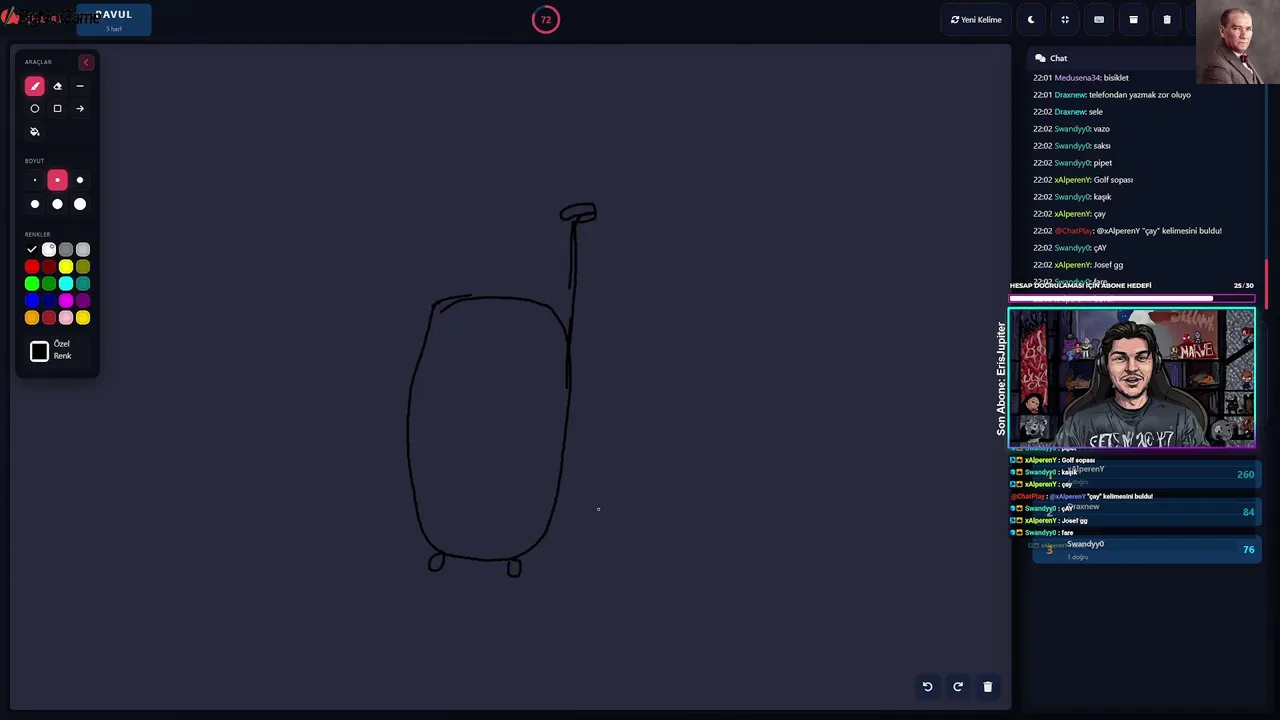Click the countdown timer showing 72

[546, 19]
